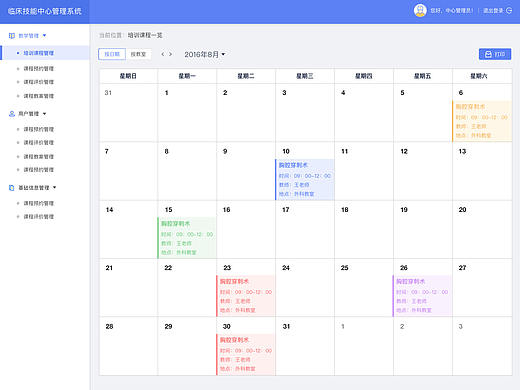Viewport: 520px width, 390px height.
Task: Click the 星期四 column header
Action: pyautogui.click(x=364, y=76)
